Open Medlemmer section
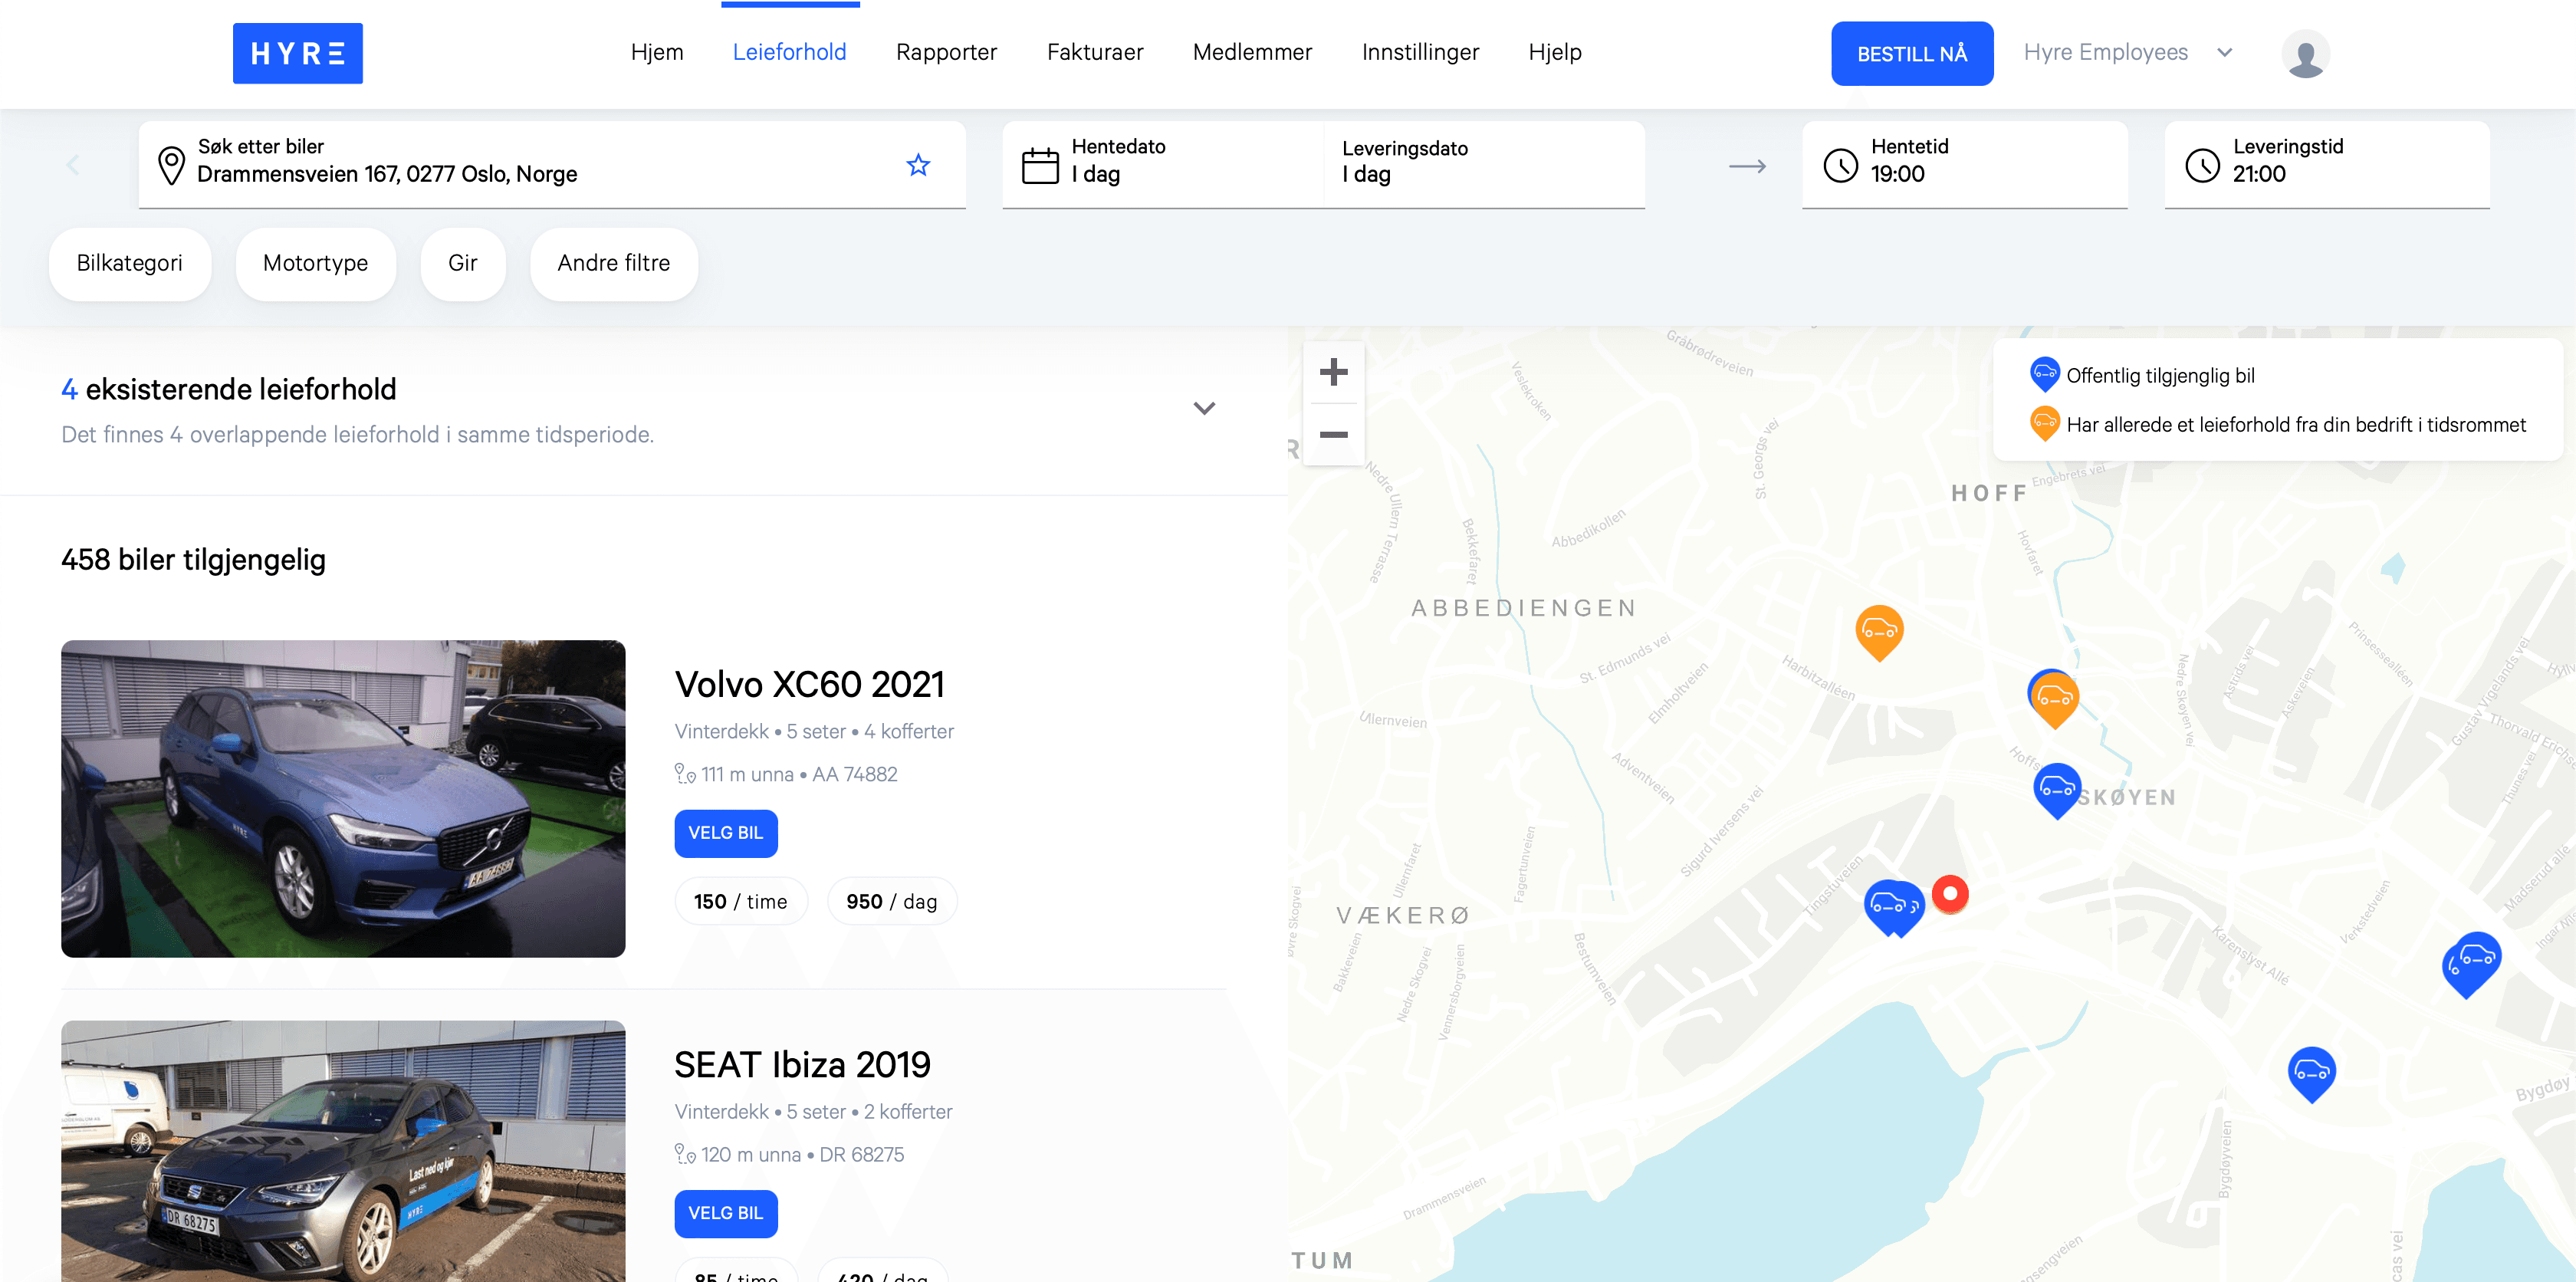Viewport: 2576px width, 1282px height. (1252, 52)
